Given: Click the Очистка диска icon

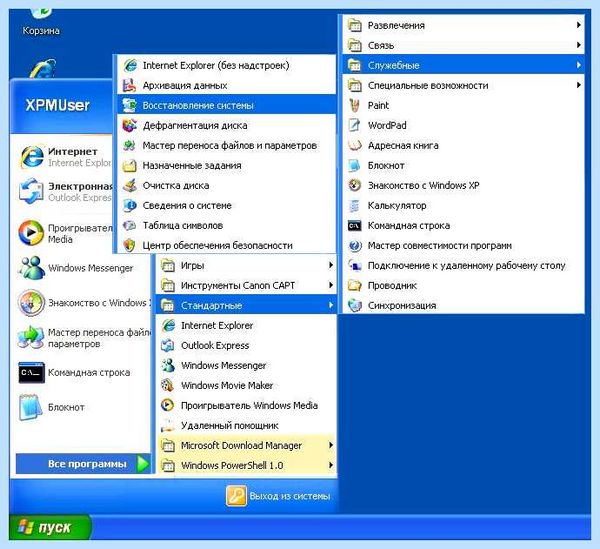Looking at the screenshot, I should click(x=129, y=186).
